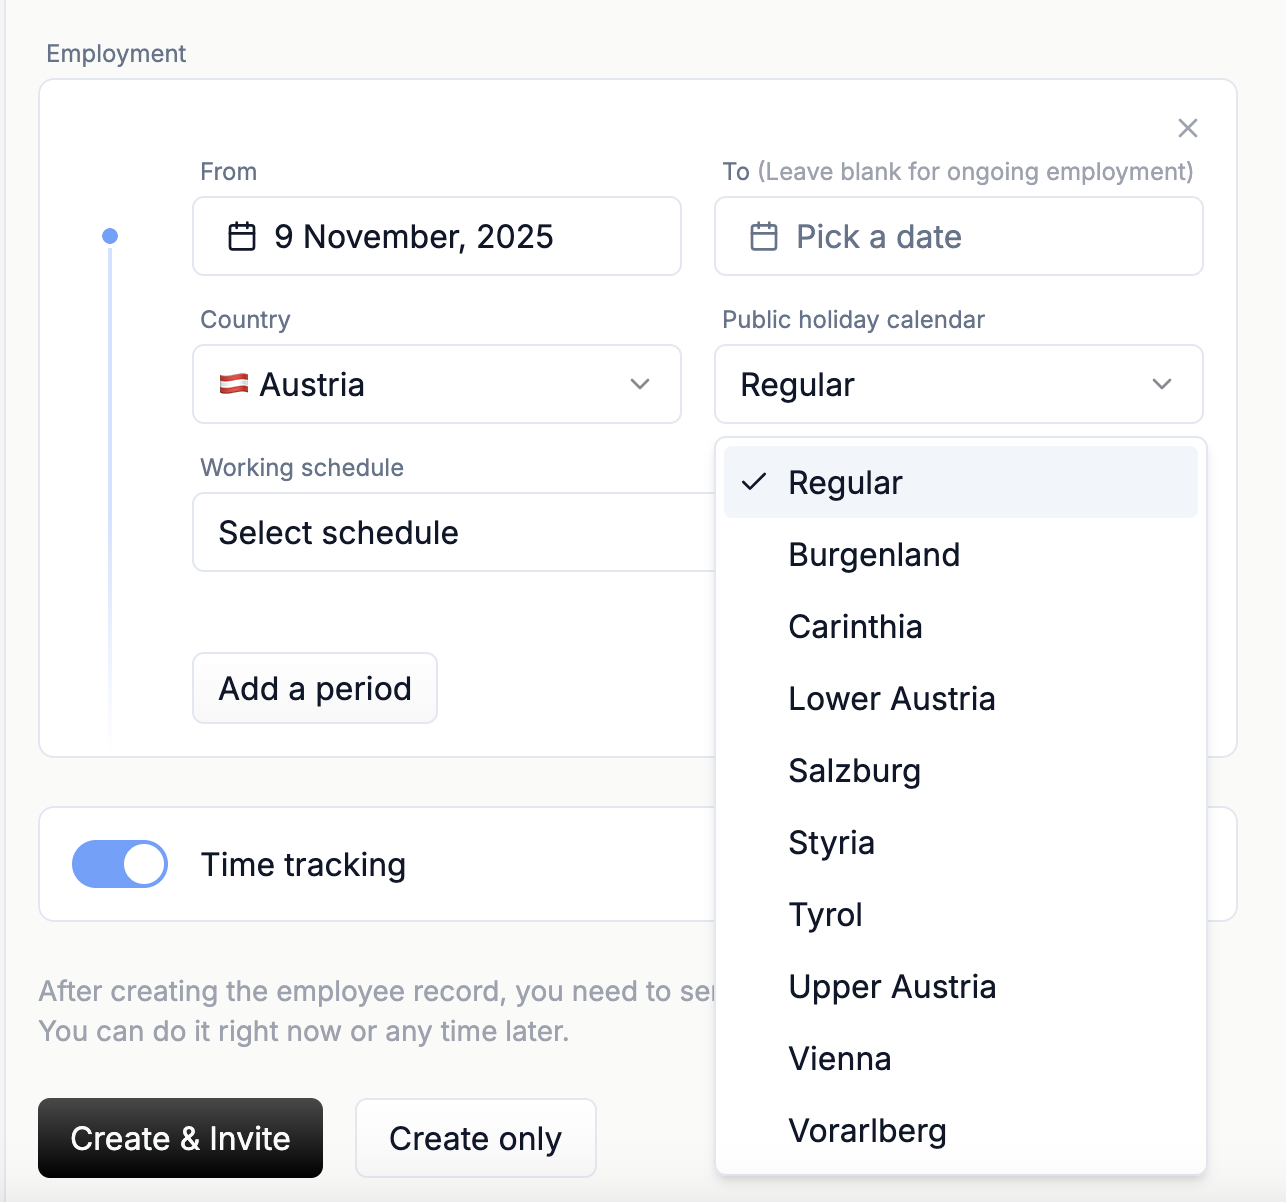The height and width of the screenshot is (1202, 1286).
Task: Pick Lower Austria in the list
Action: pos(891,699)
